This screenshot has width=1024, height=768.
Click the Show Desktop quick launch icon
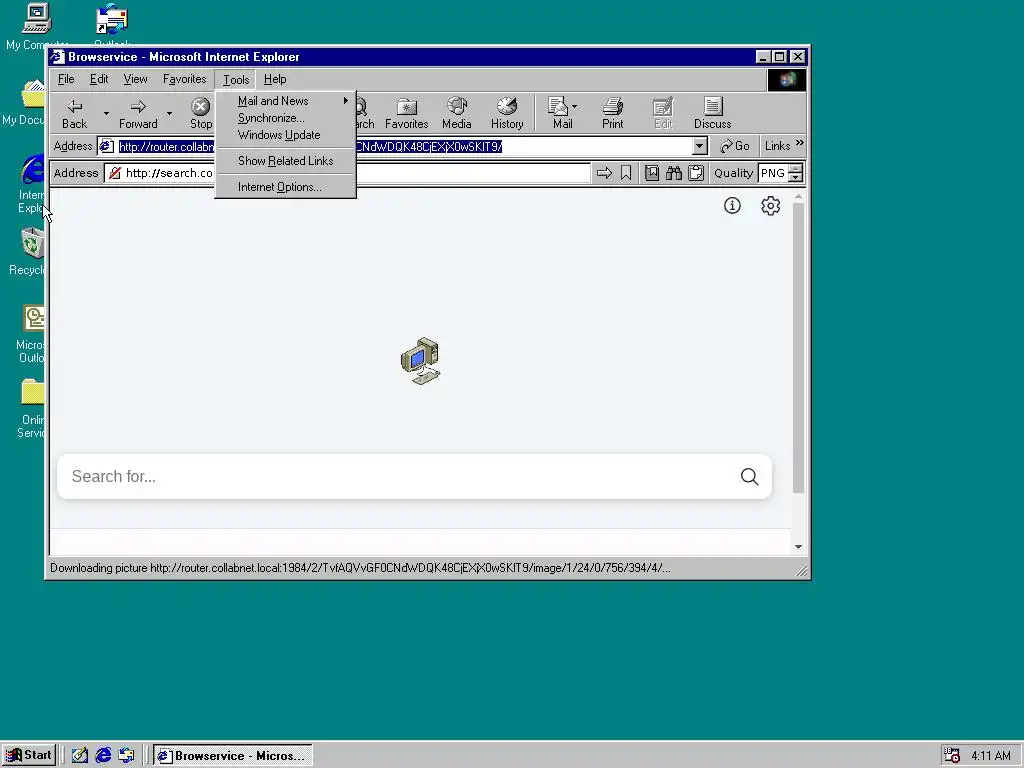tap(80, 756)
